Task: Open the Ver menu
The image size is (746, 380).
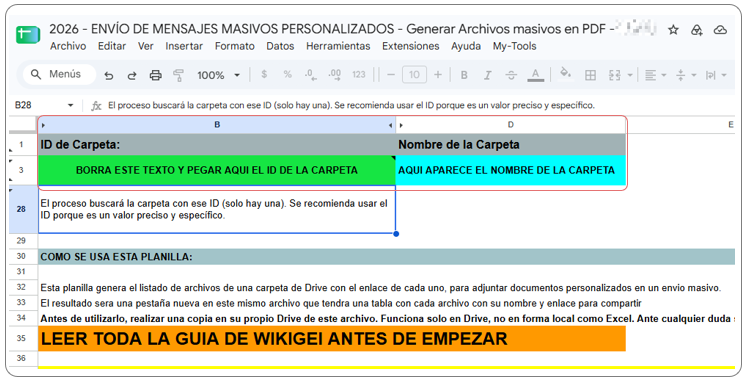Action: [x=146, y=46]
